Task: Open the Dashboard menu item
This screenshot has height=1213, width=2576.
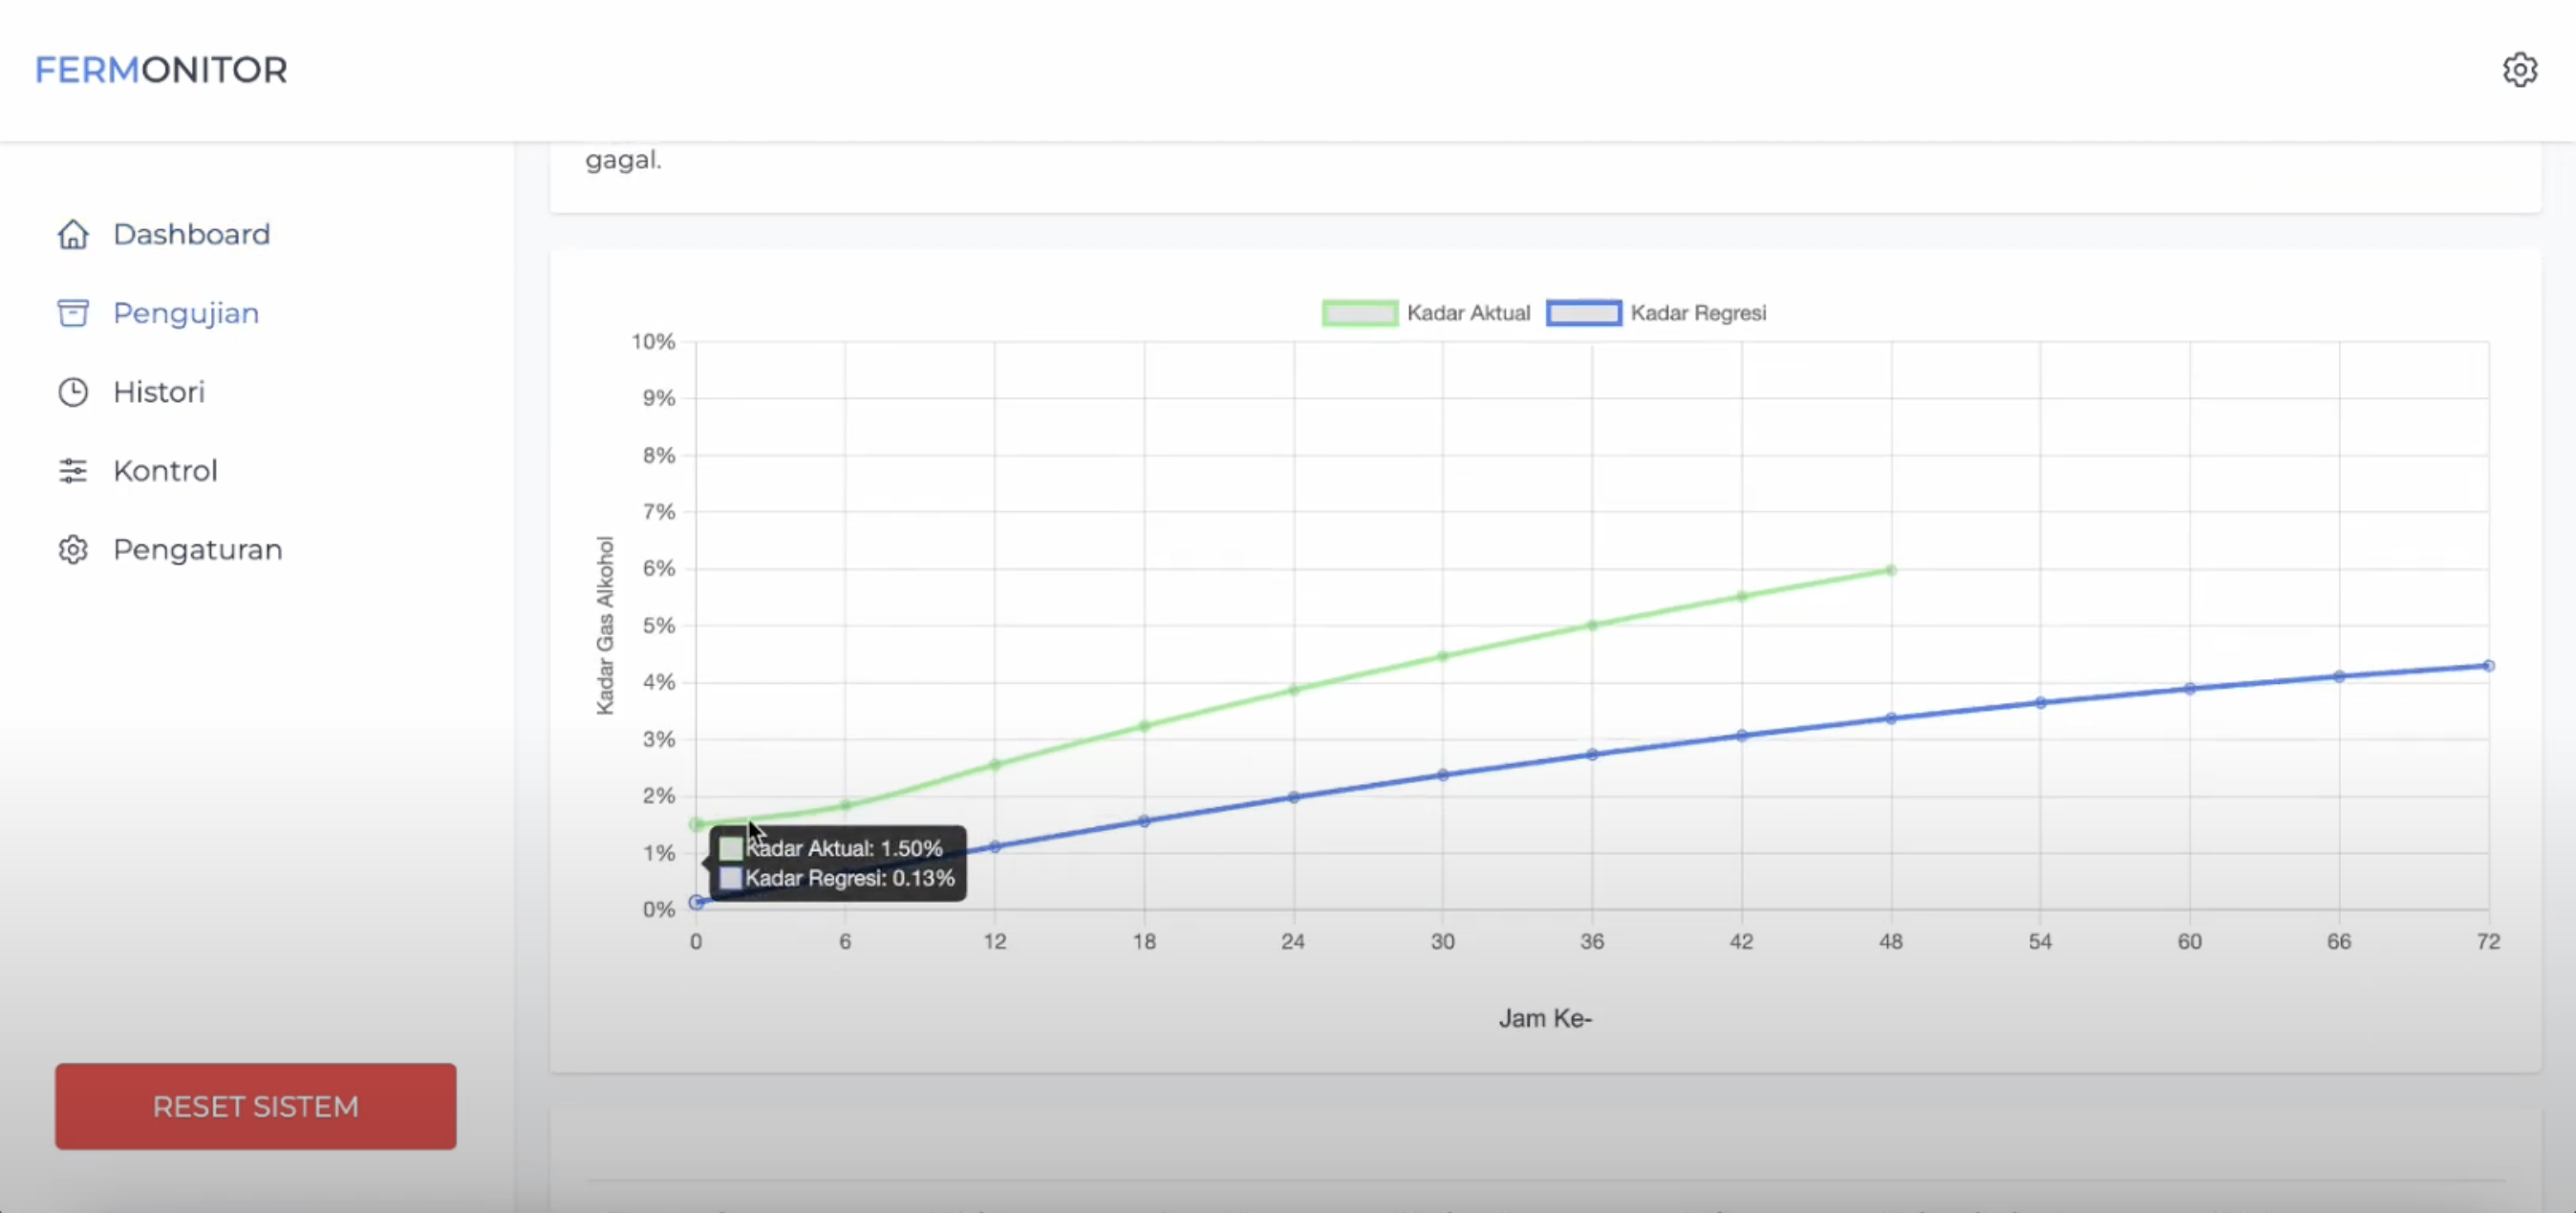Action: (191, 234)
